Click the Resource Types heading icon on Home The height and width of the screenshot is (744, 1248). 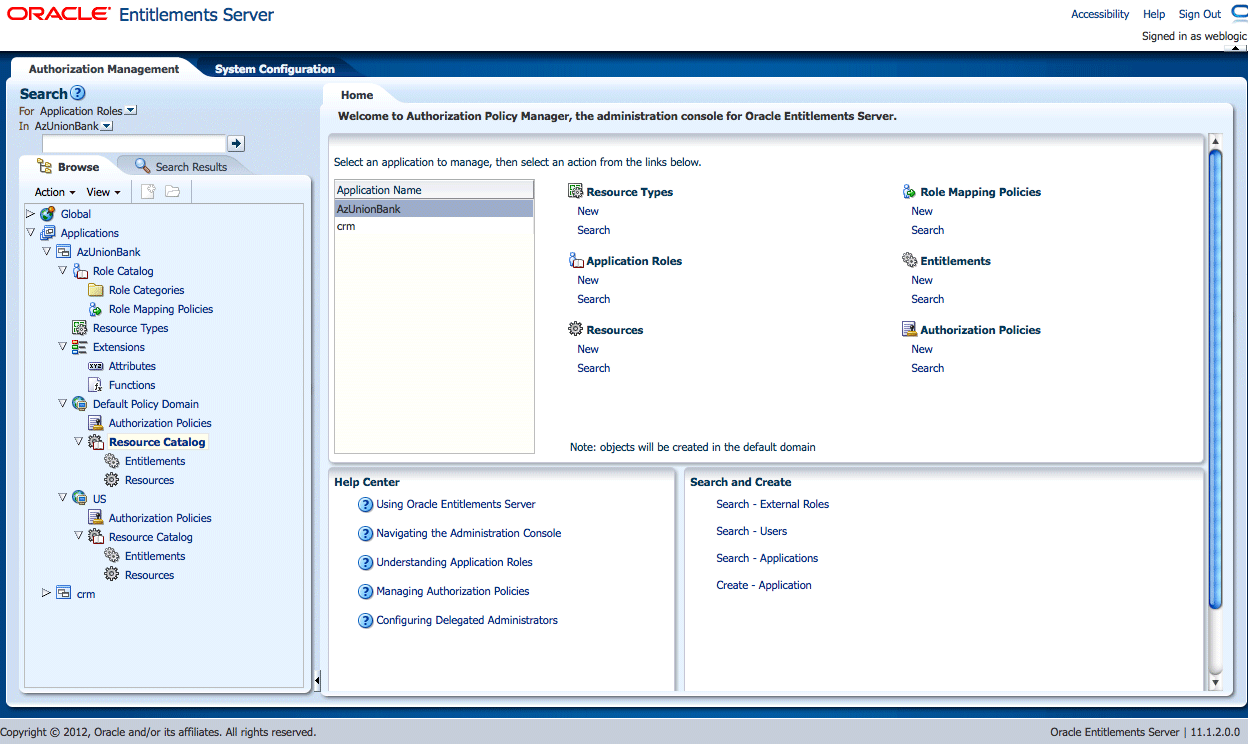click(x=575, y=191)
